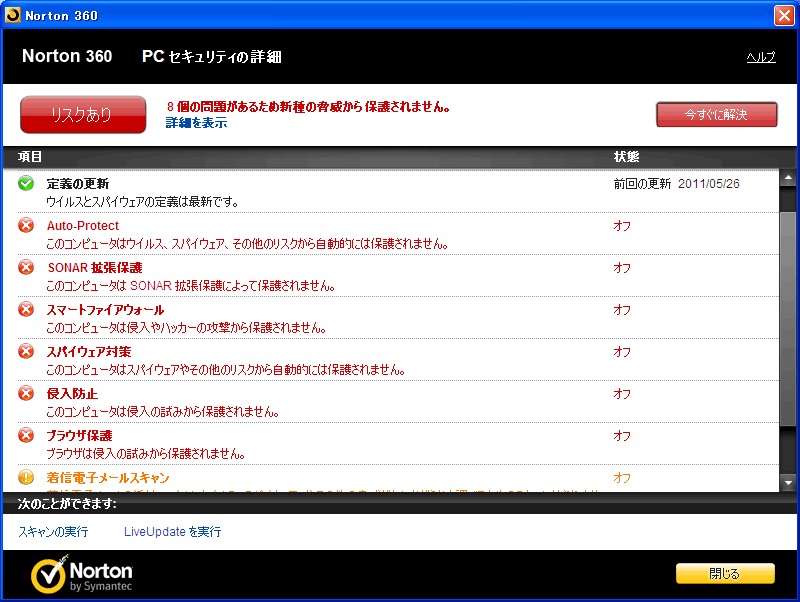Click the 侵入防止 description line
This screenshot has height=602, width=800.
tap(163, 412)
